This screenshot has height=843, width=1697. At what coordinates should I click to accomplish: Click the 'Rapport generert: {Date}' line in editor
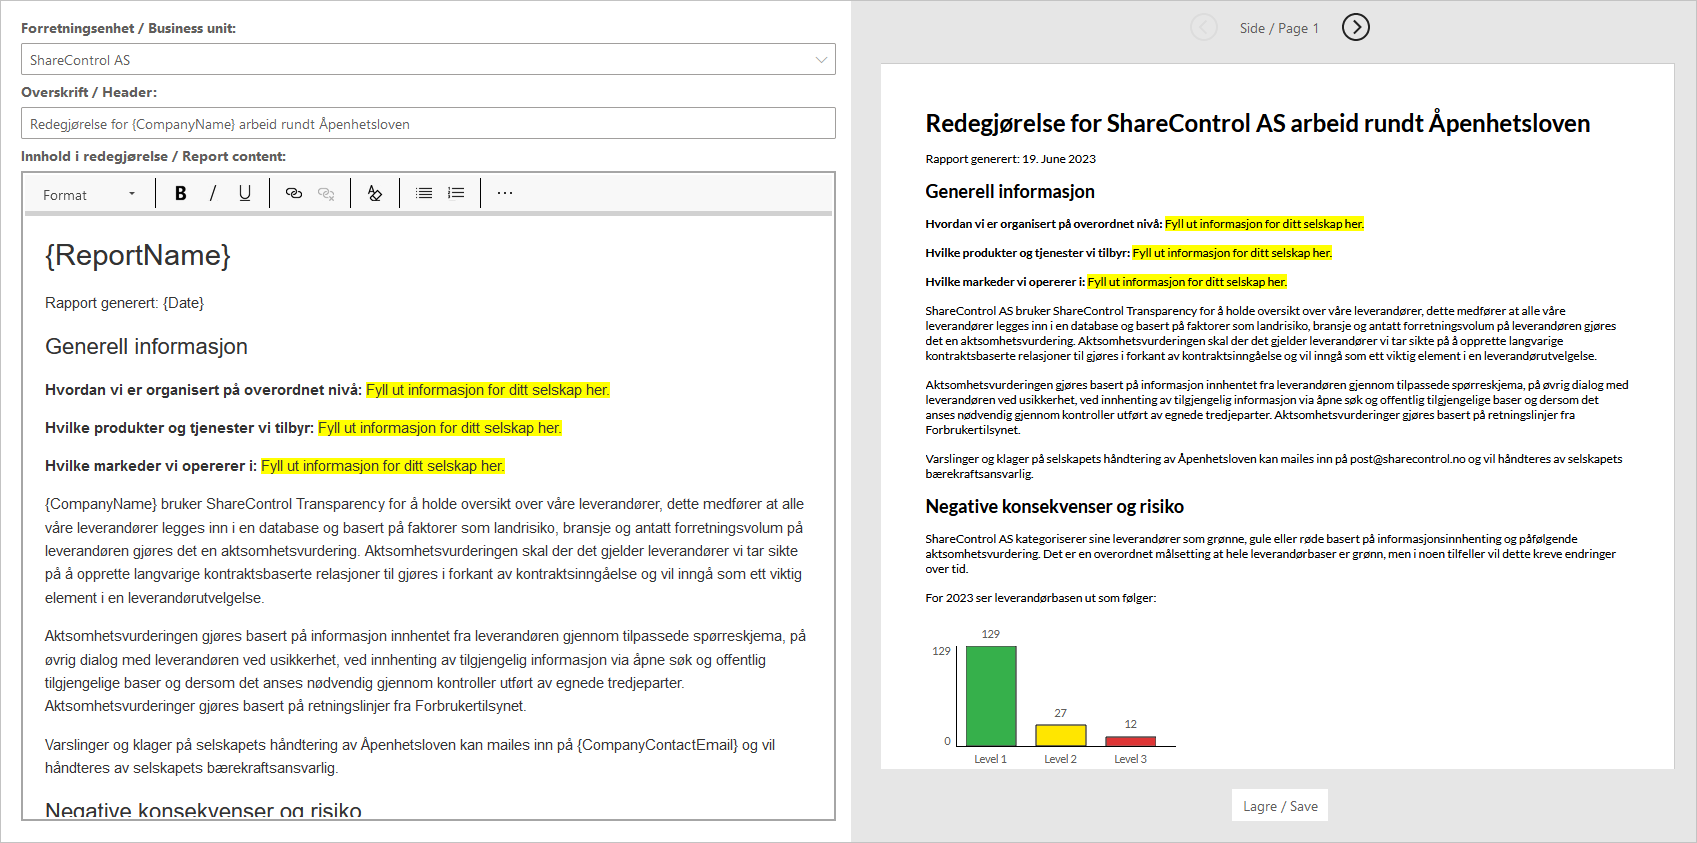[125, 303]
